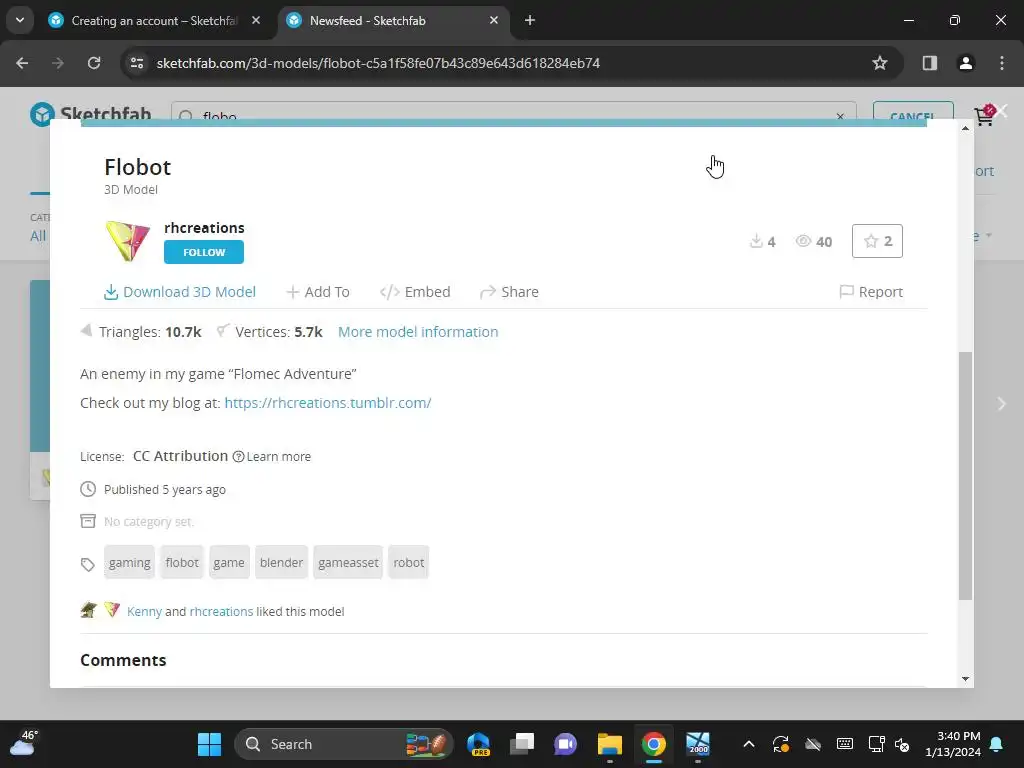
Task: Report this model
Action: [871, 292]
